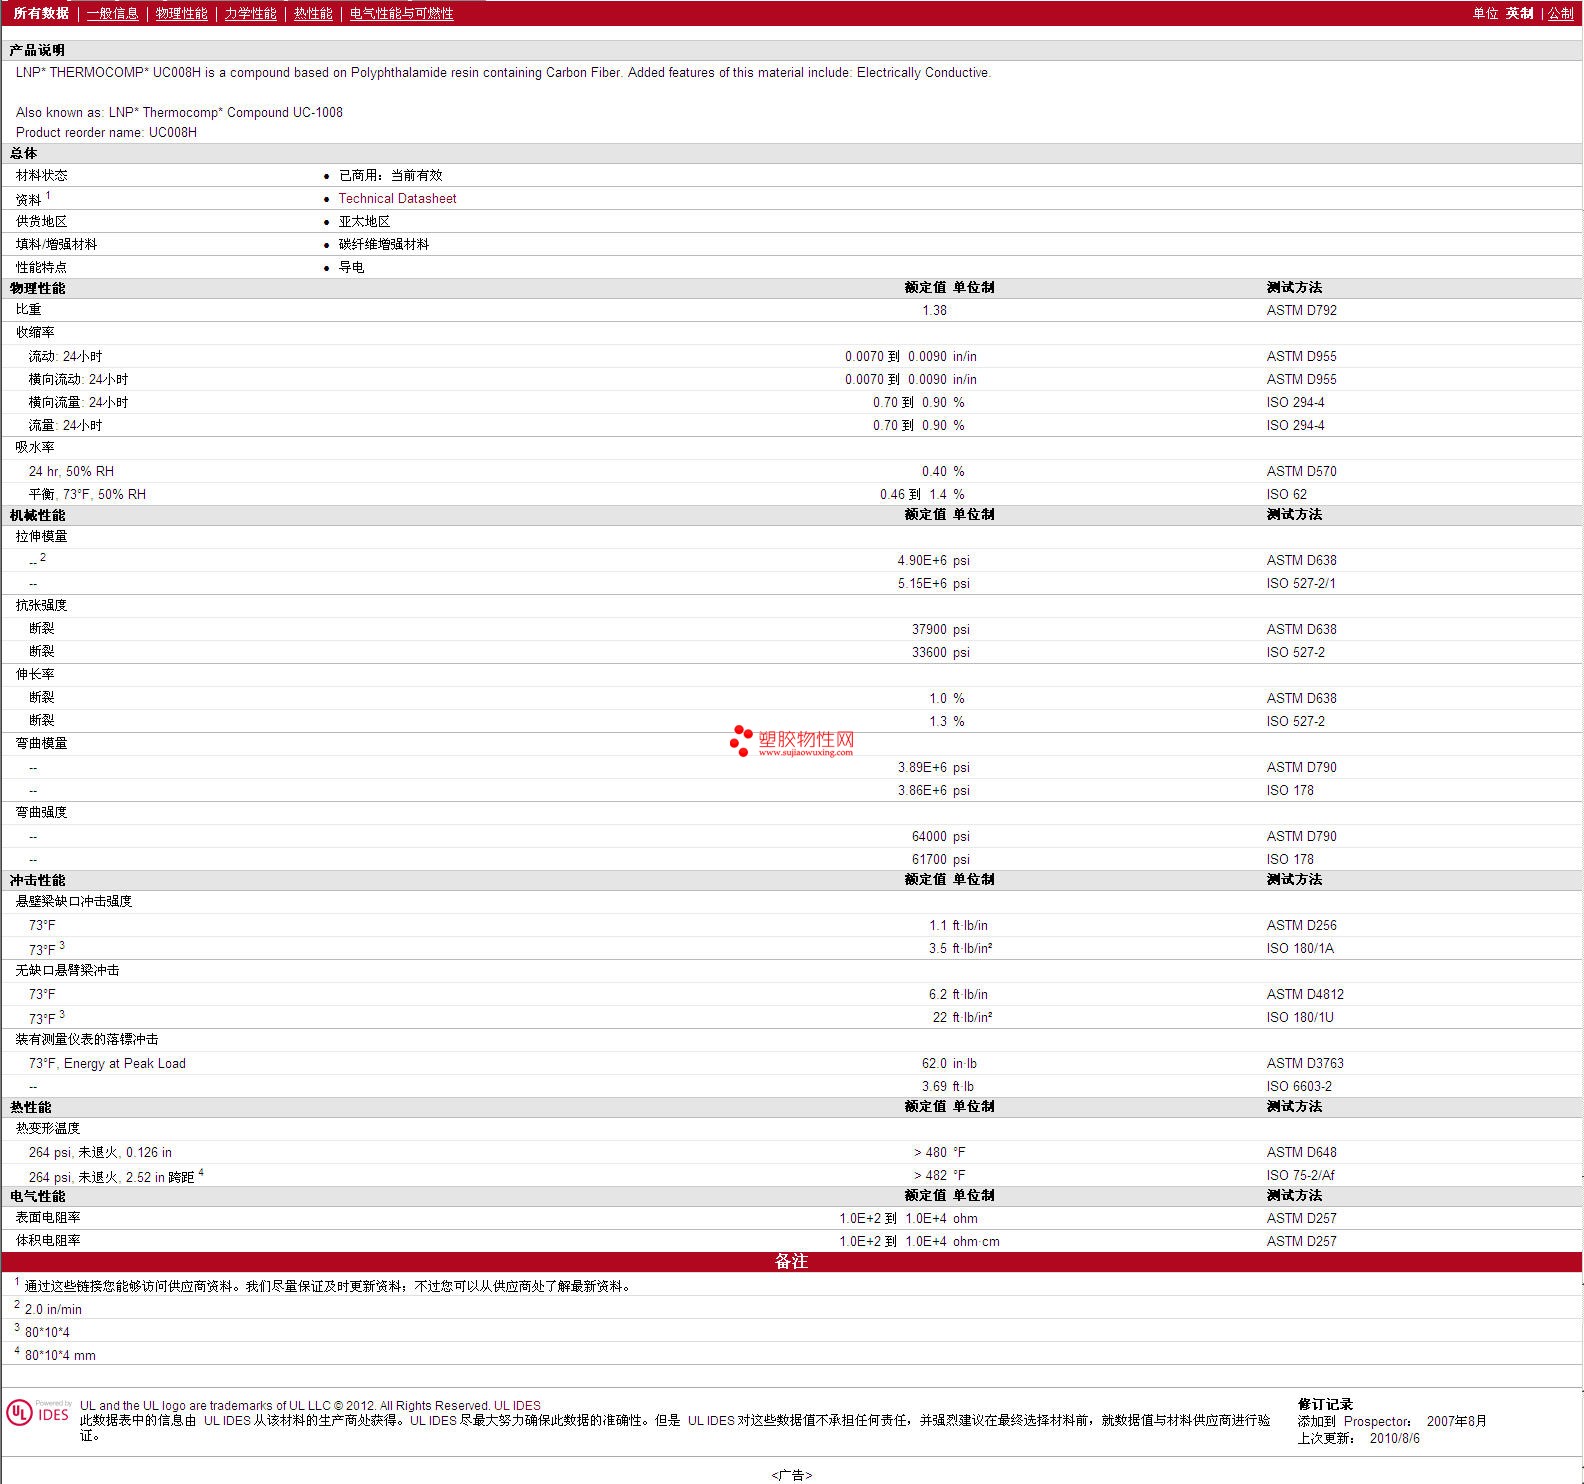This screenshot has height=1484, width=1584.
Task: Click the 修订记录 heading
Action: pos(1325,1404)
